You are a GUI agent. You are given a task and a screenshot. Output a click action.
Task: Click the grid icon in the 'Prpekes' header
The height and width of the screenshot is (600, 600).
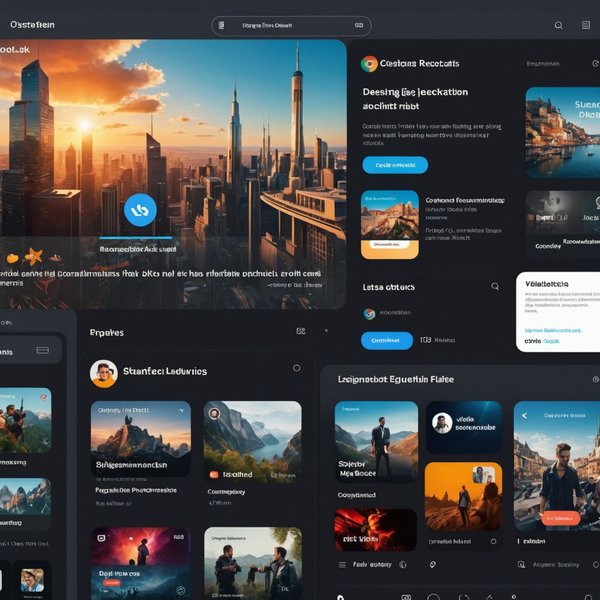[x=301, y=331]
